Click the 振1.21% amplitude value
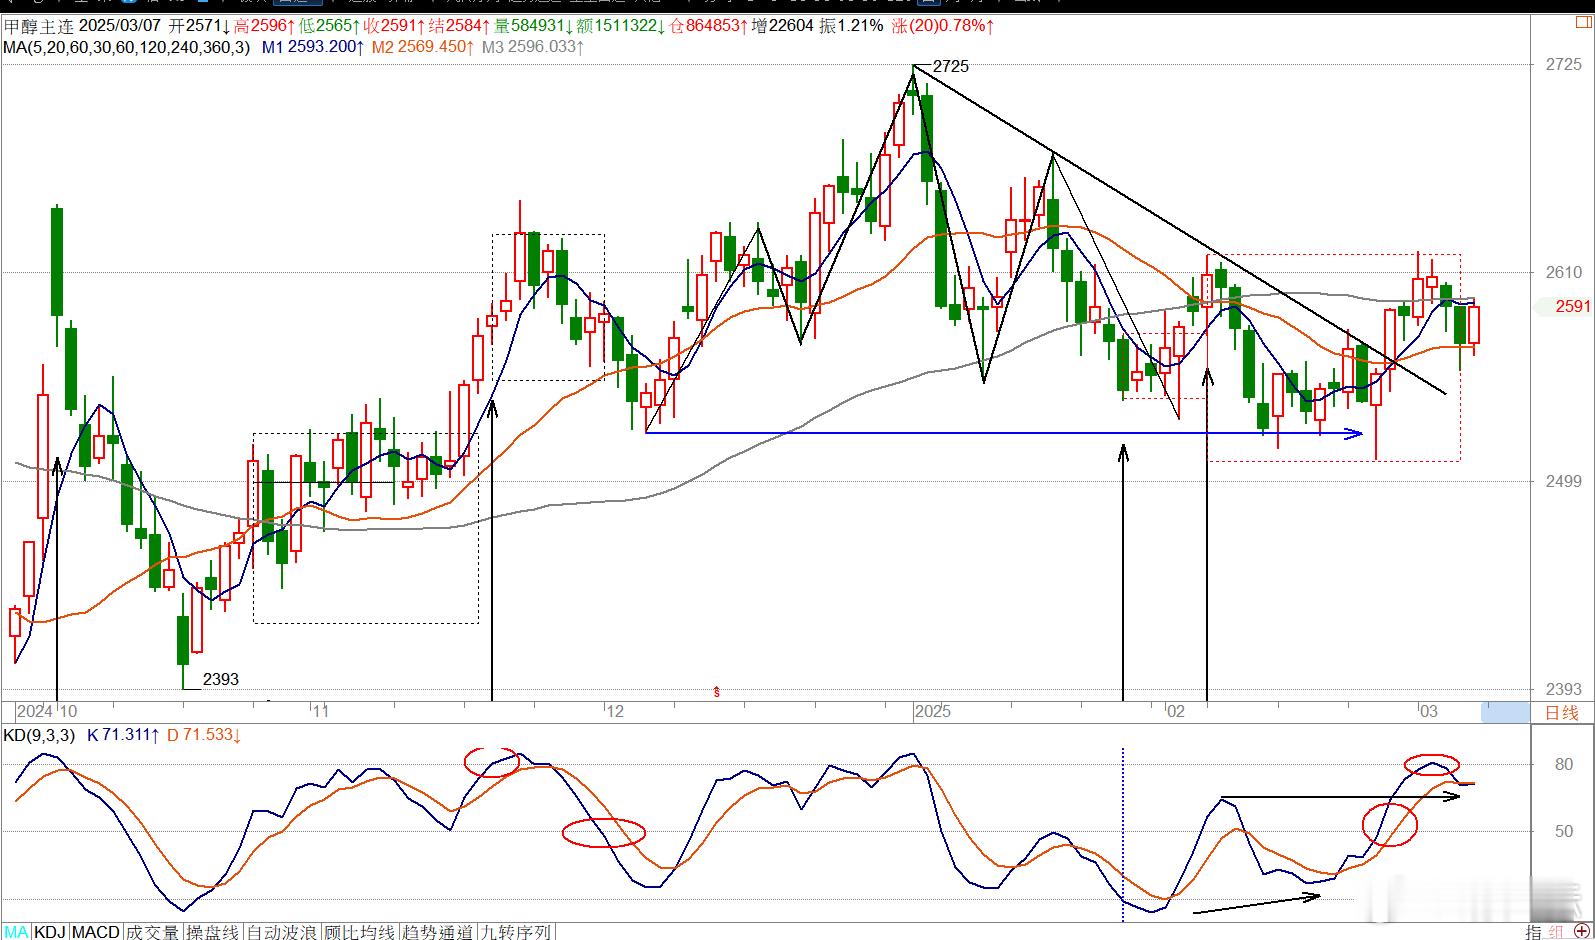Viewport: 1595px width, 940px height. (x=852, y=26)
